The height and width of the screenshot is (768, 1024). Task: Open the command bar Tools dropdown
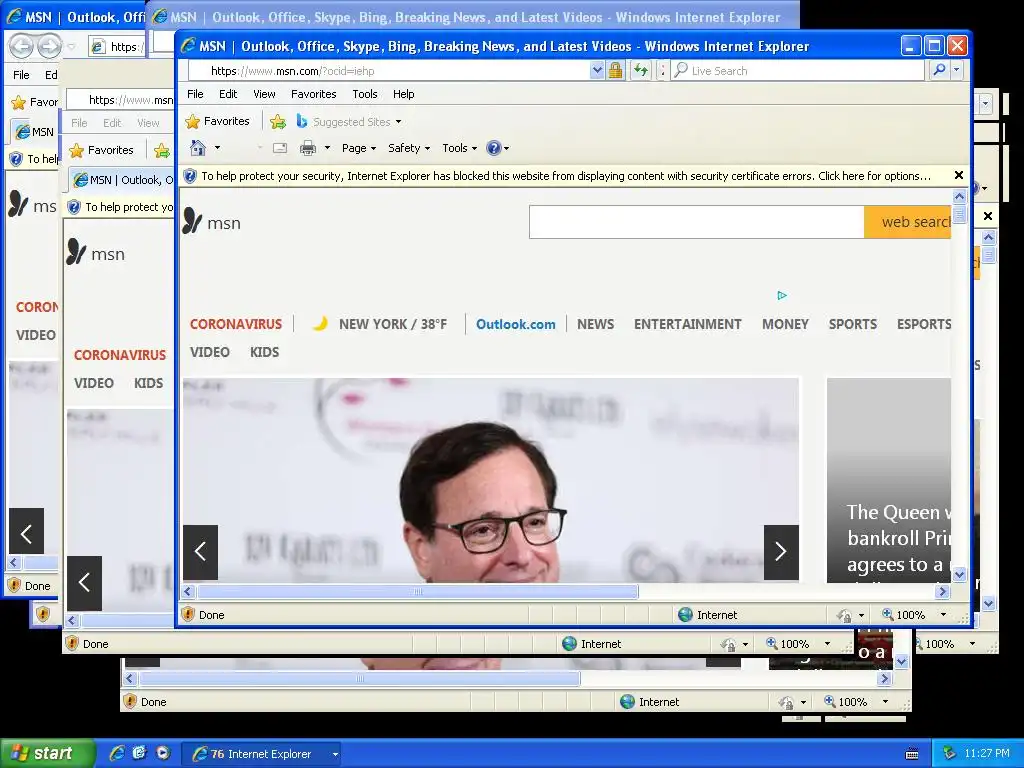click(459, 148)
